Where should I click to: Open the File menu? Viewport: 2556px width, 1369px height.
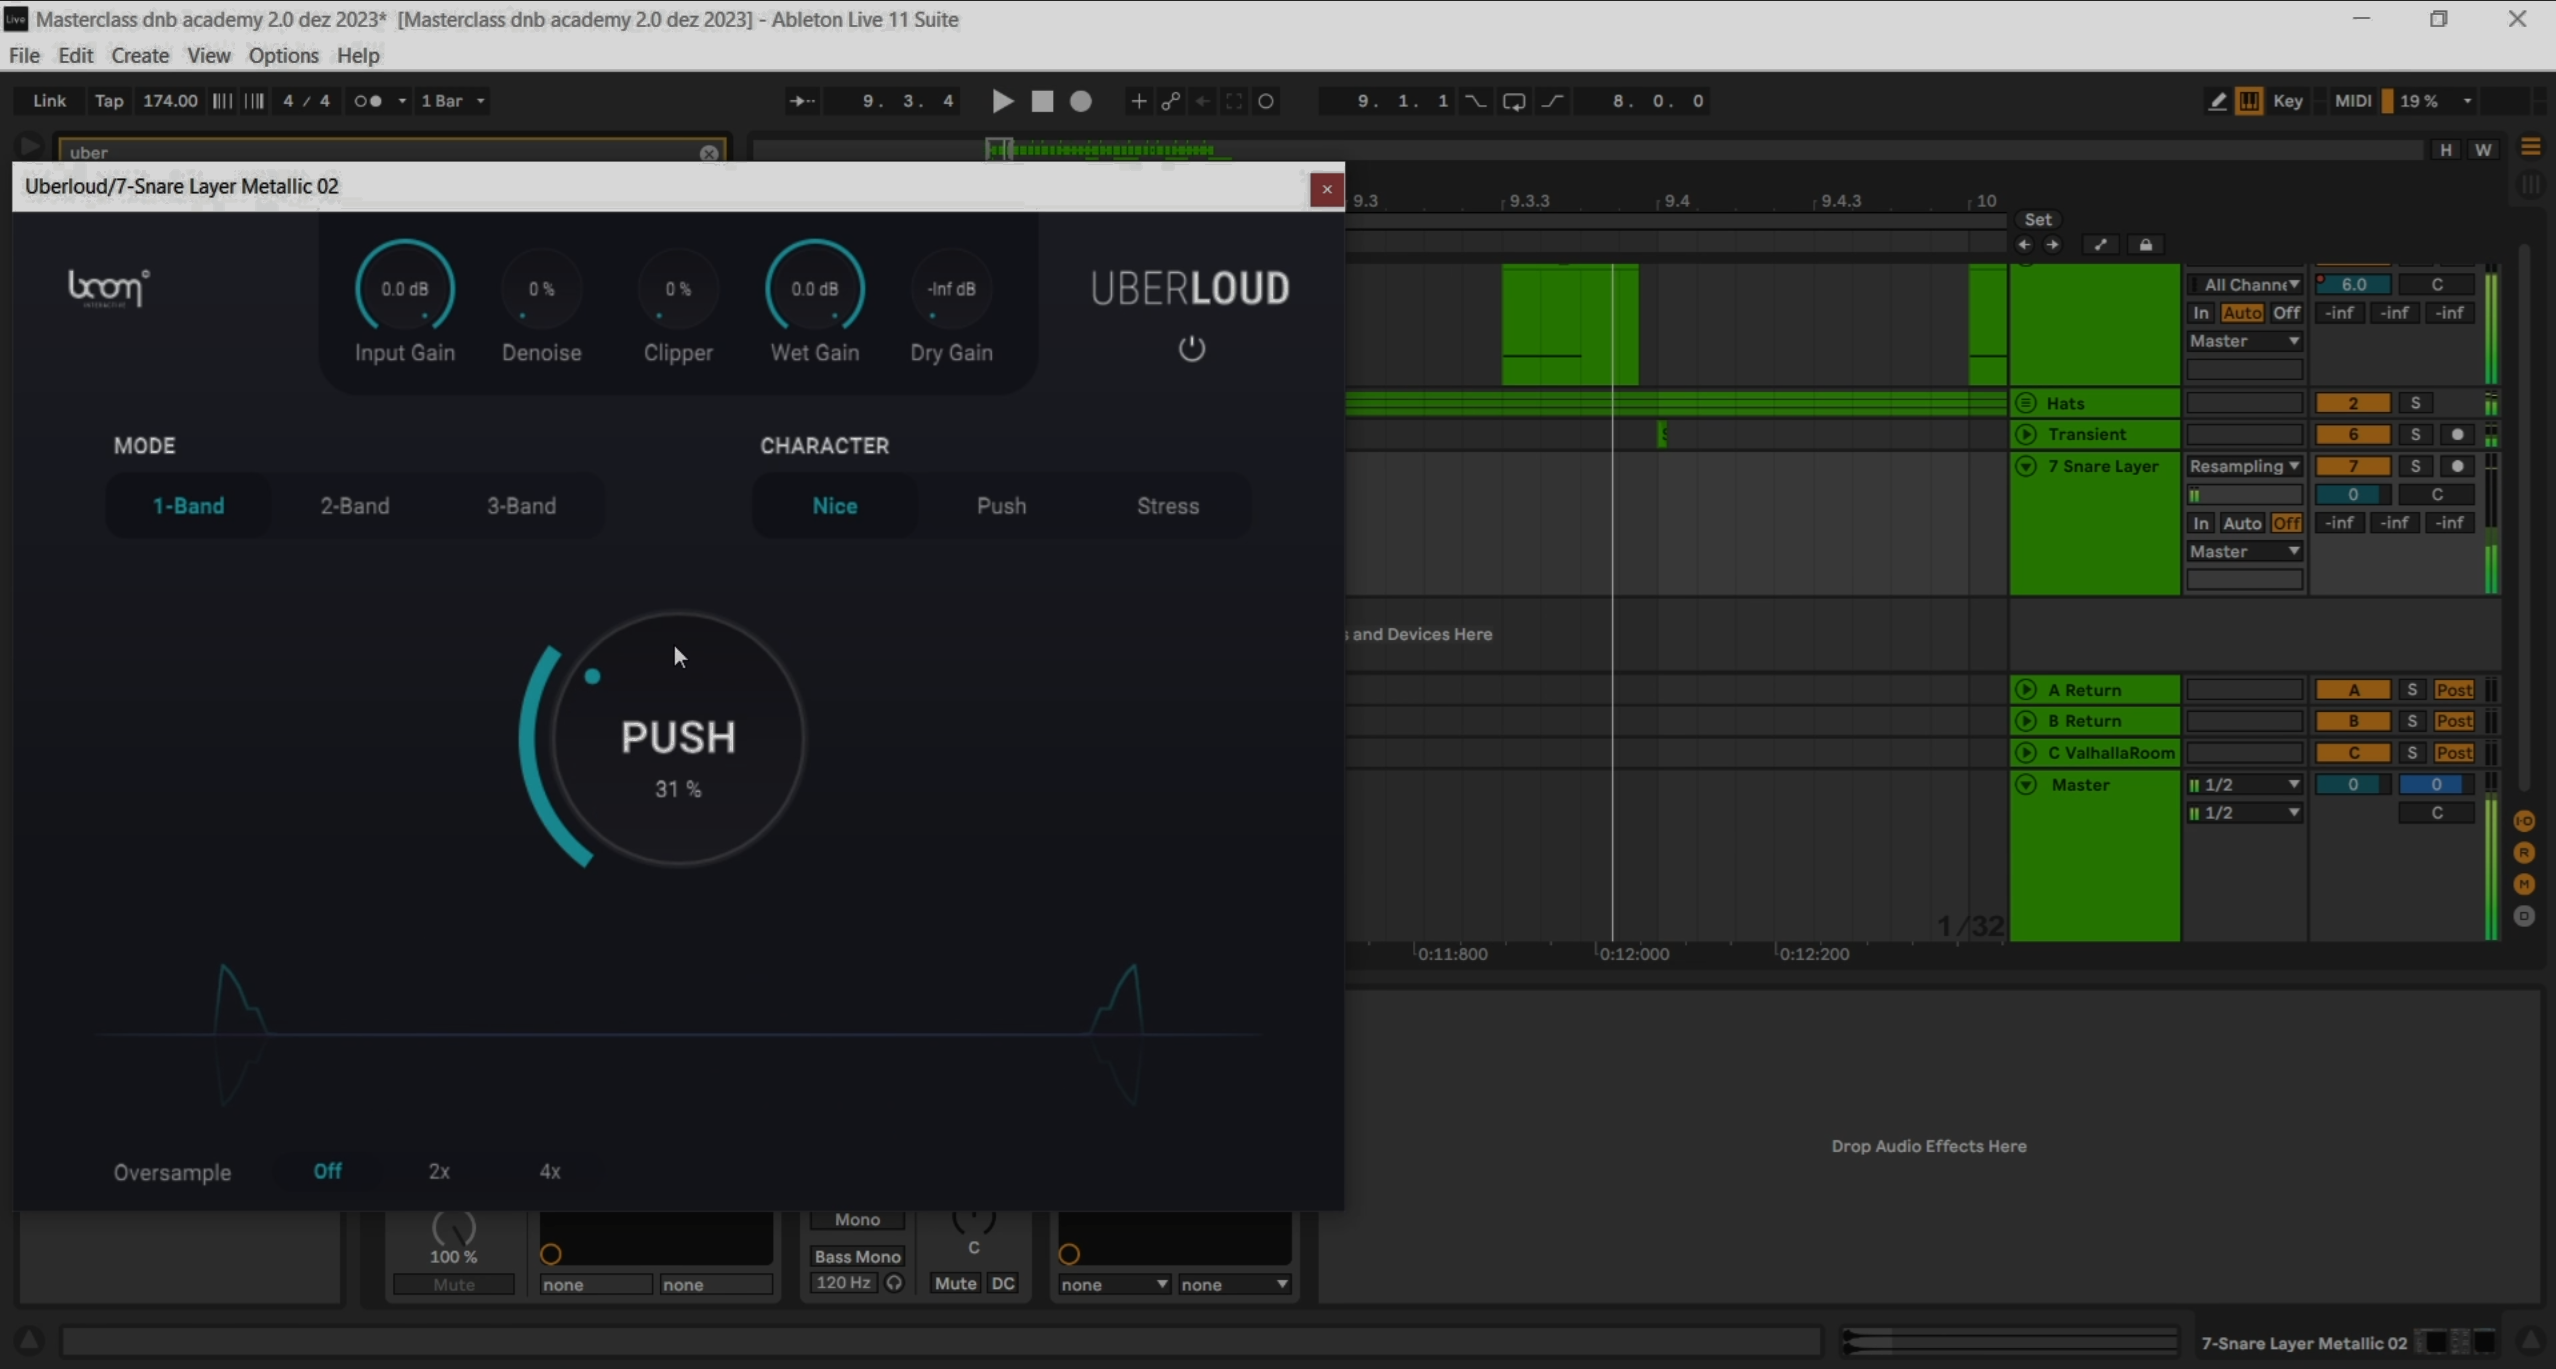[x=24, y=55]
